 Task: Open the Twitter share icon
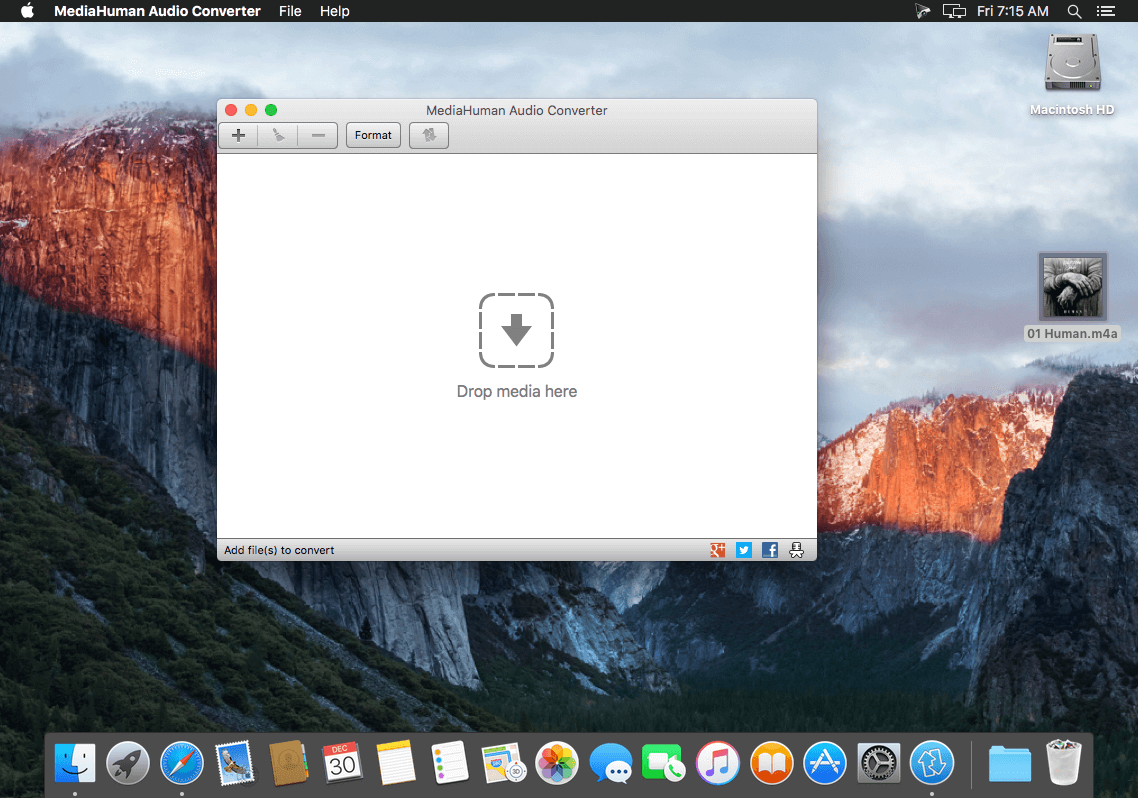pos(744,550)
